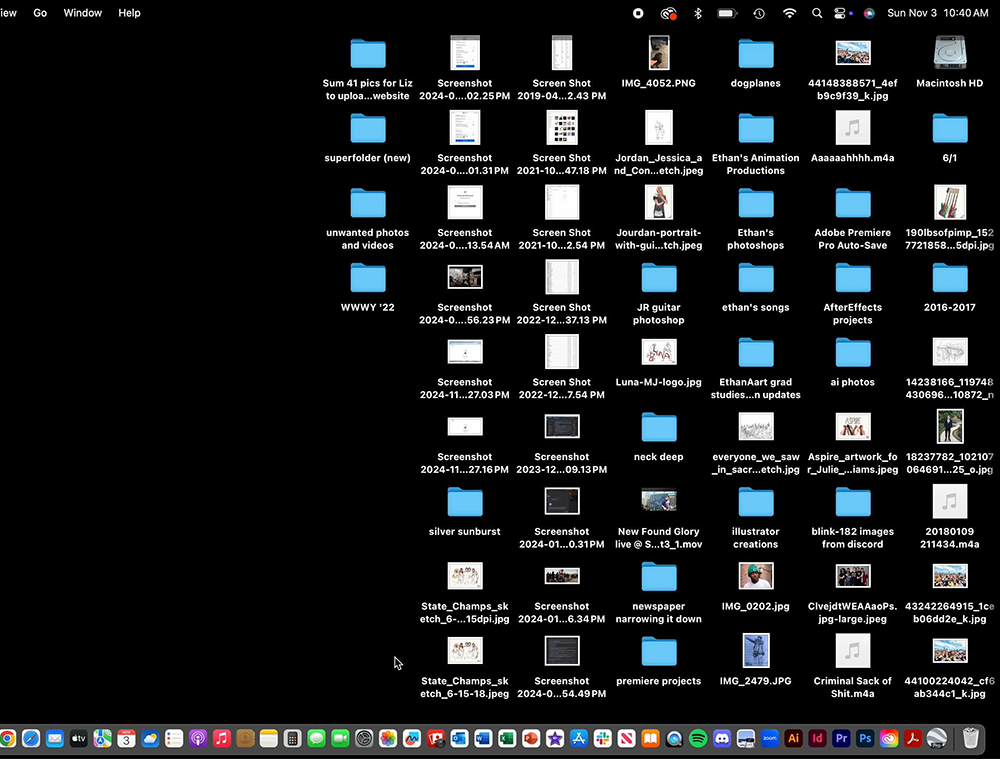Open Calendar in the Dock

pyautogui.click(x=126, y=738)
